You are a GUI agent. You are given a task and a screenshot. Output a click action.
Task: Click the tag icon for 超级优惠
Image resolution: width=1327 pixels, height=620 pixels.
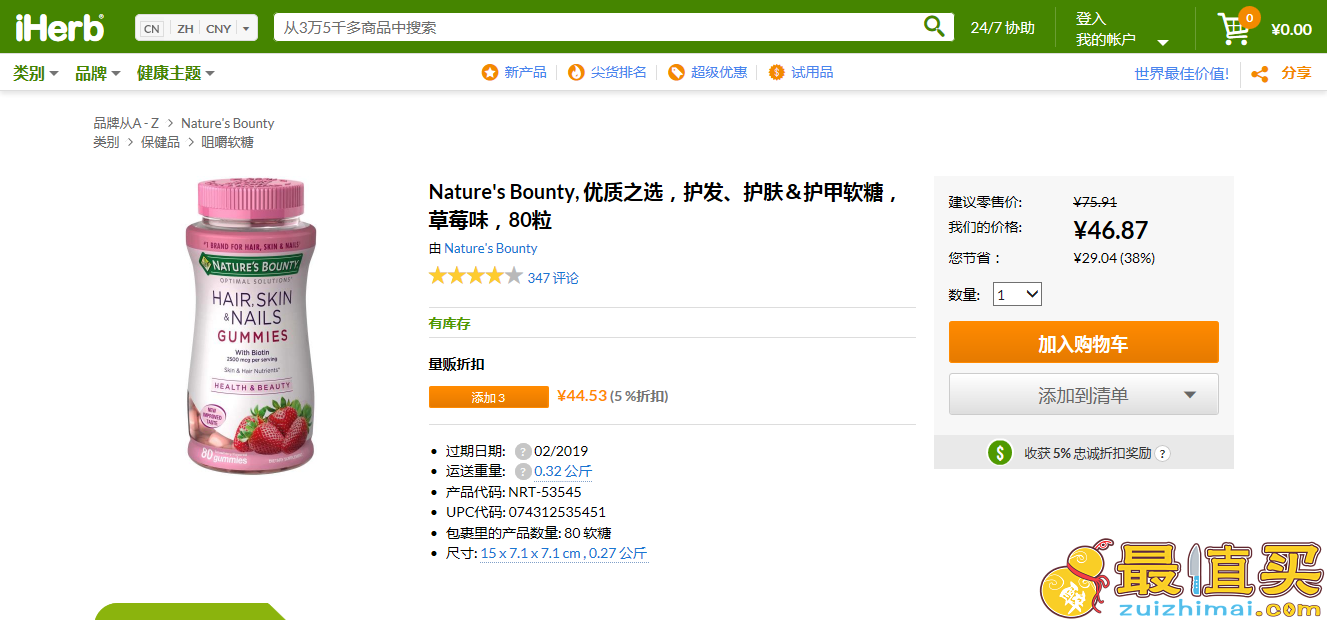[x=677, y=73]
